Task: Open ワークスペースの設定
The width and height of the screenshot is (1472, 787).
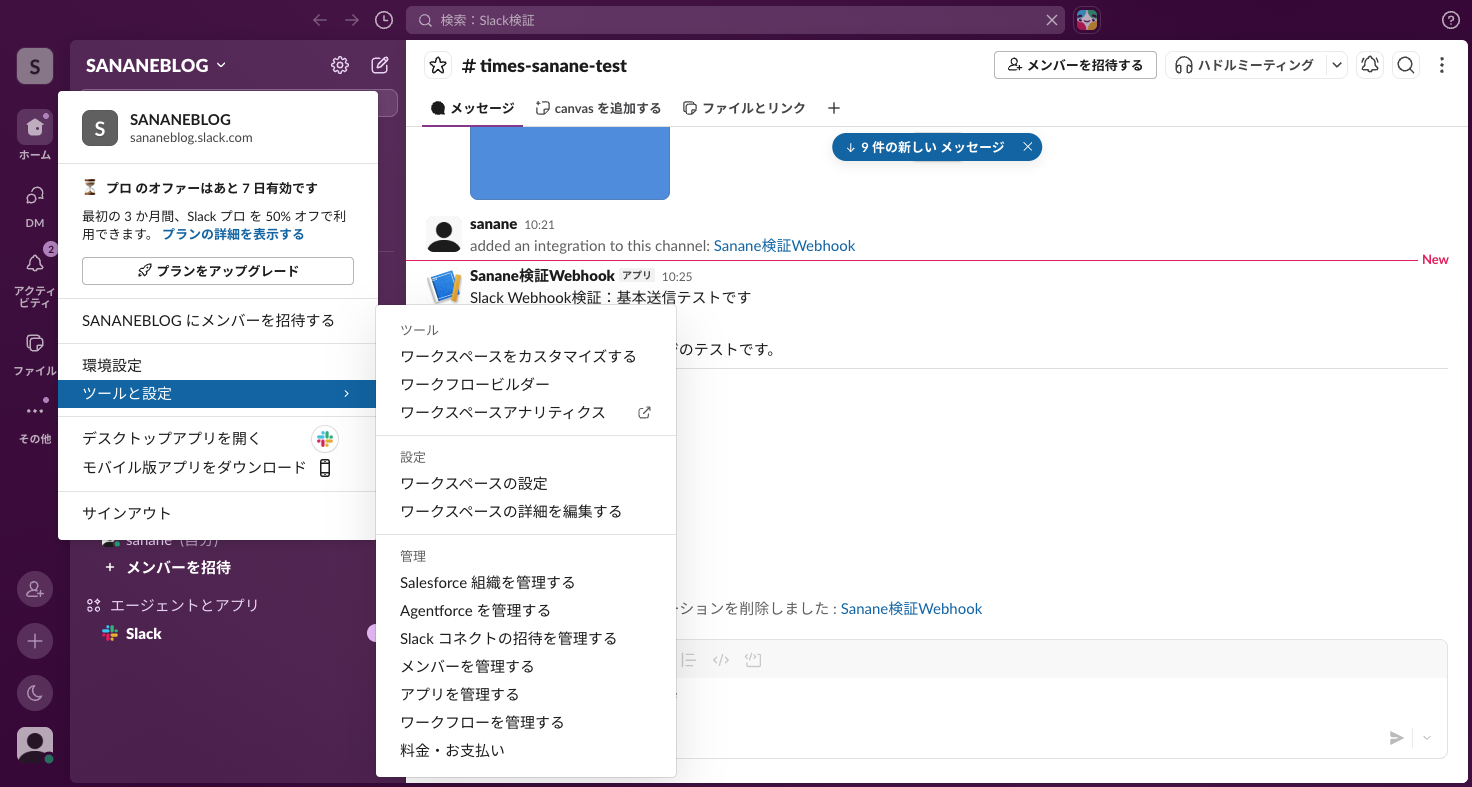Action: (x=526, y=483)
